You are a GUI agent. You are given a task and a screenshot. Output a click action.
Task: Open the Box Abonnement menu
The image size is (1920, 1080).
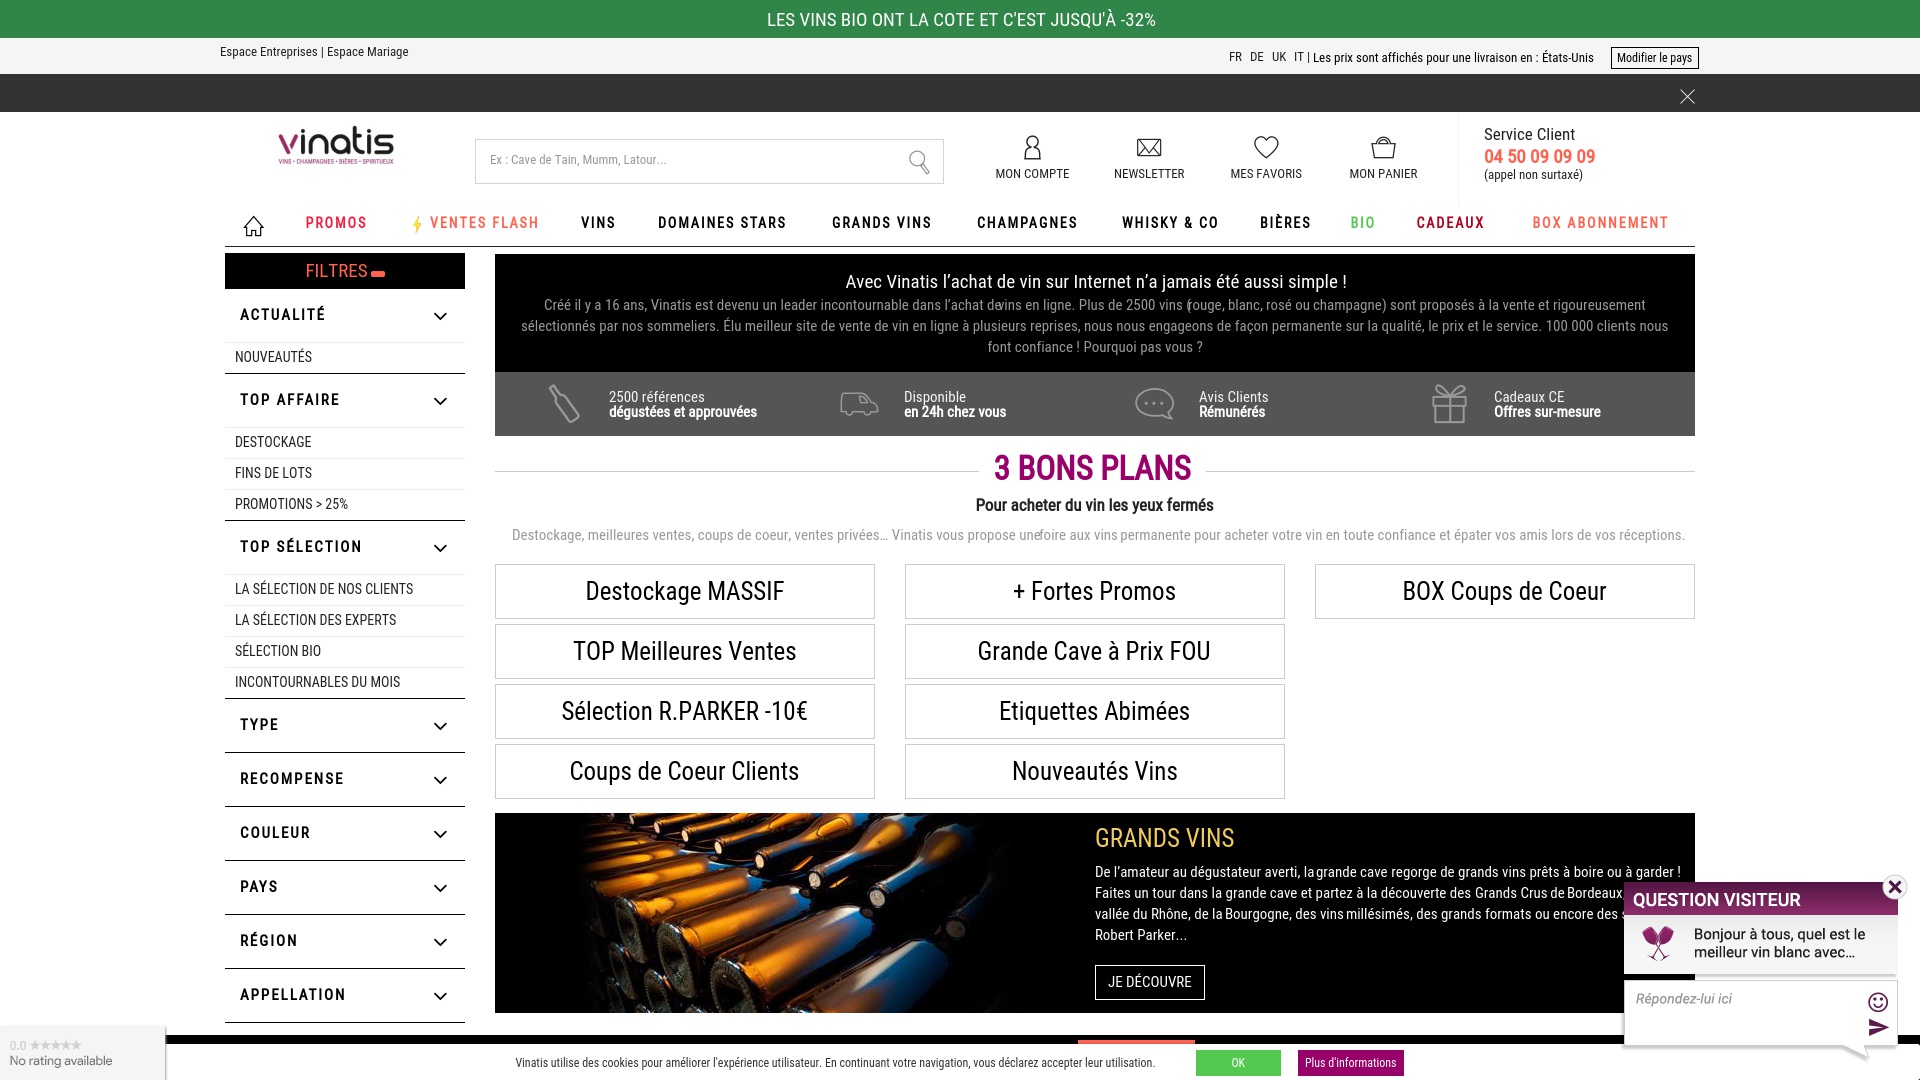point(1600,223)
